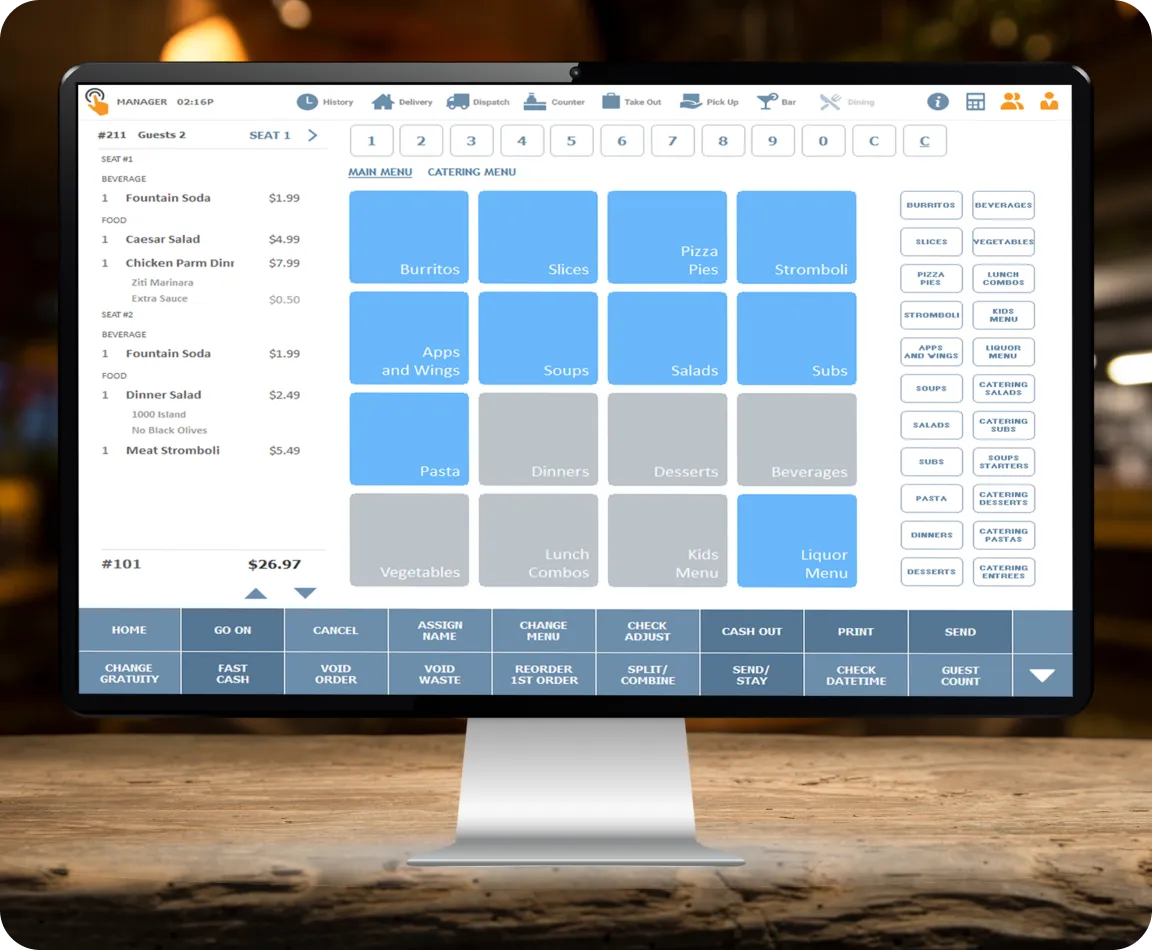Image resolution: width=1152 pixels, height=950 pixels.
Task: Select the Delivery house icon
Action: (382, 102)
